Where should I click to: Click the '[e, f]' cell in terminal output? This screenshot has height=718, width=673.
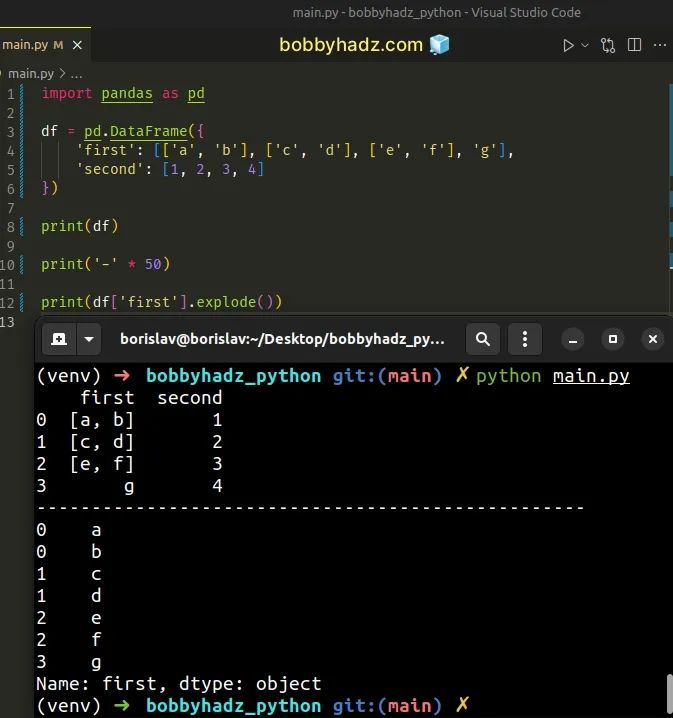[102, 464]
